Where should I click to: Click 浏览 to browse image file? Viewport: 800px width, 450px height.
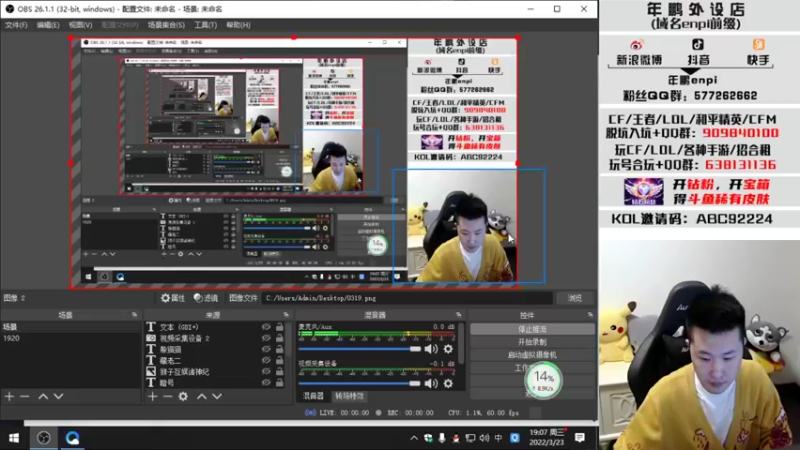point(575,298)
